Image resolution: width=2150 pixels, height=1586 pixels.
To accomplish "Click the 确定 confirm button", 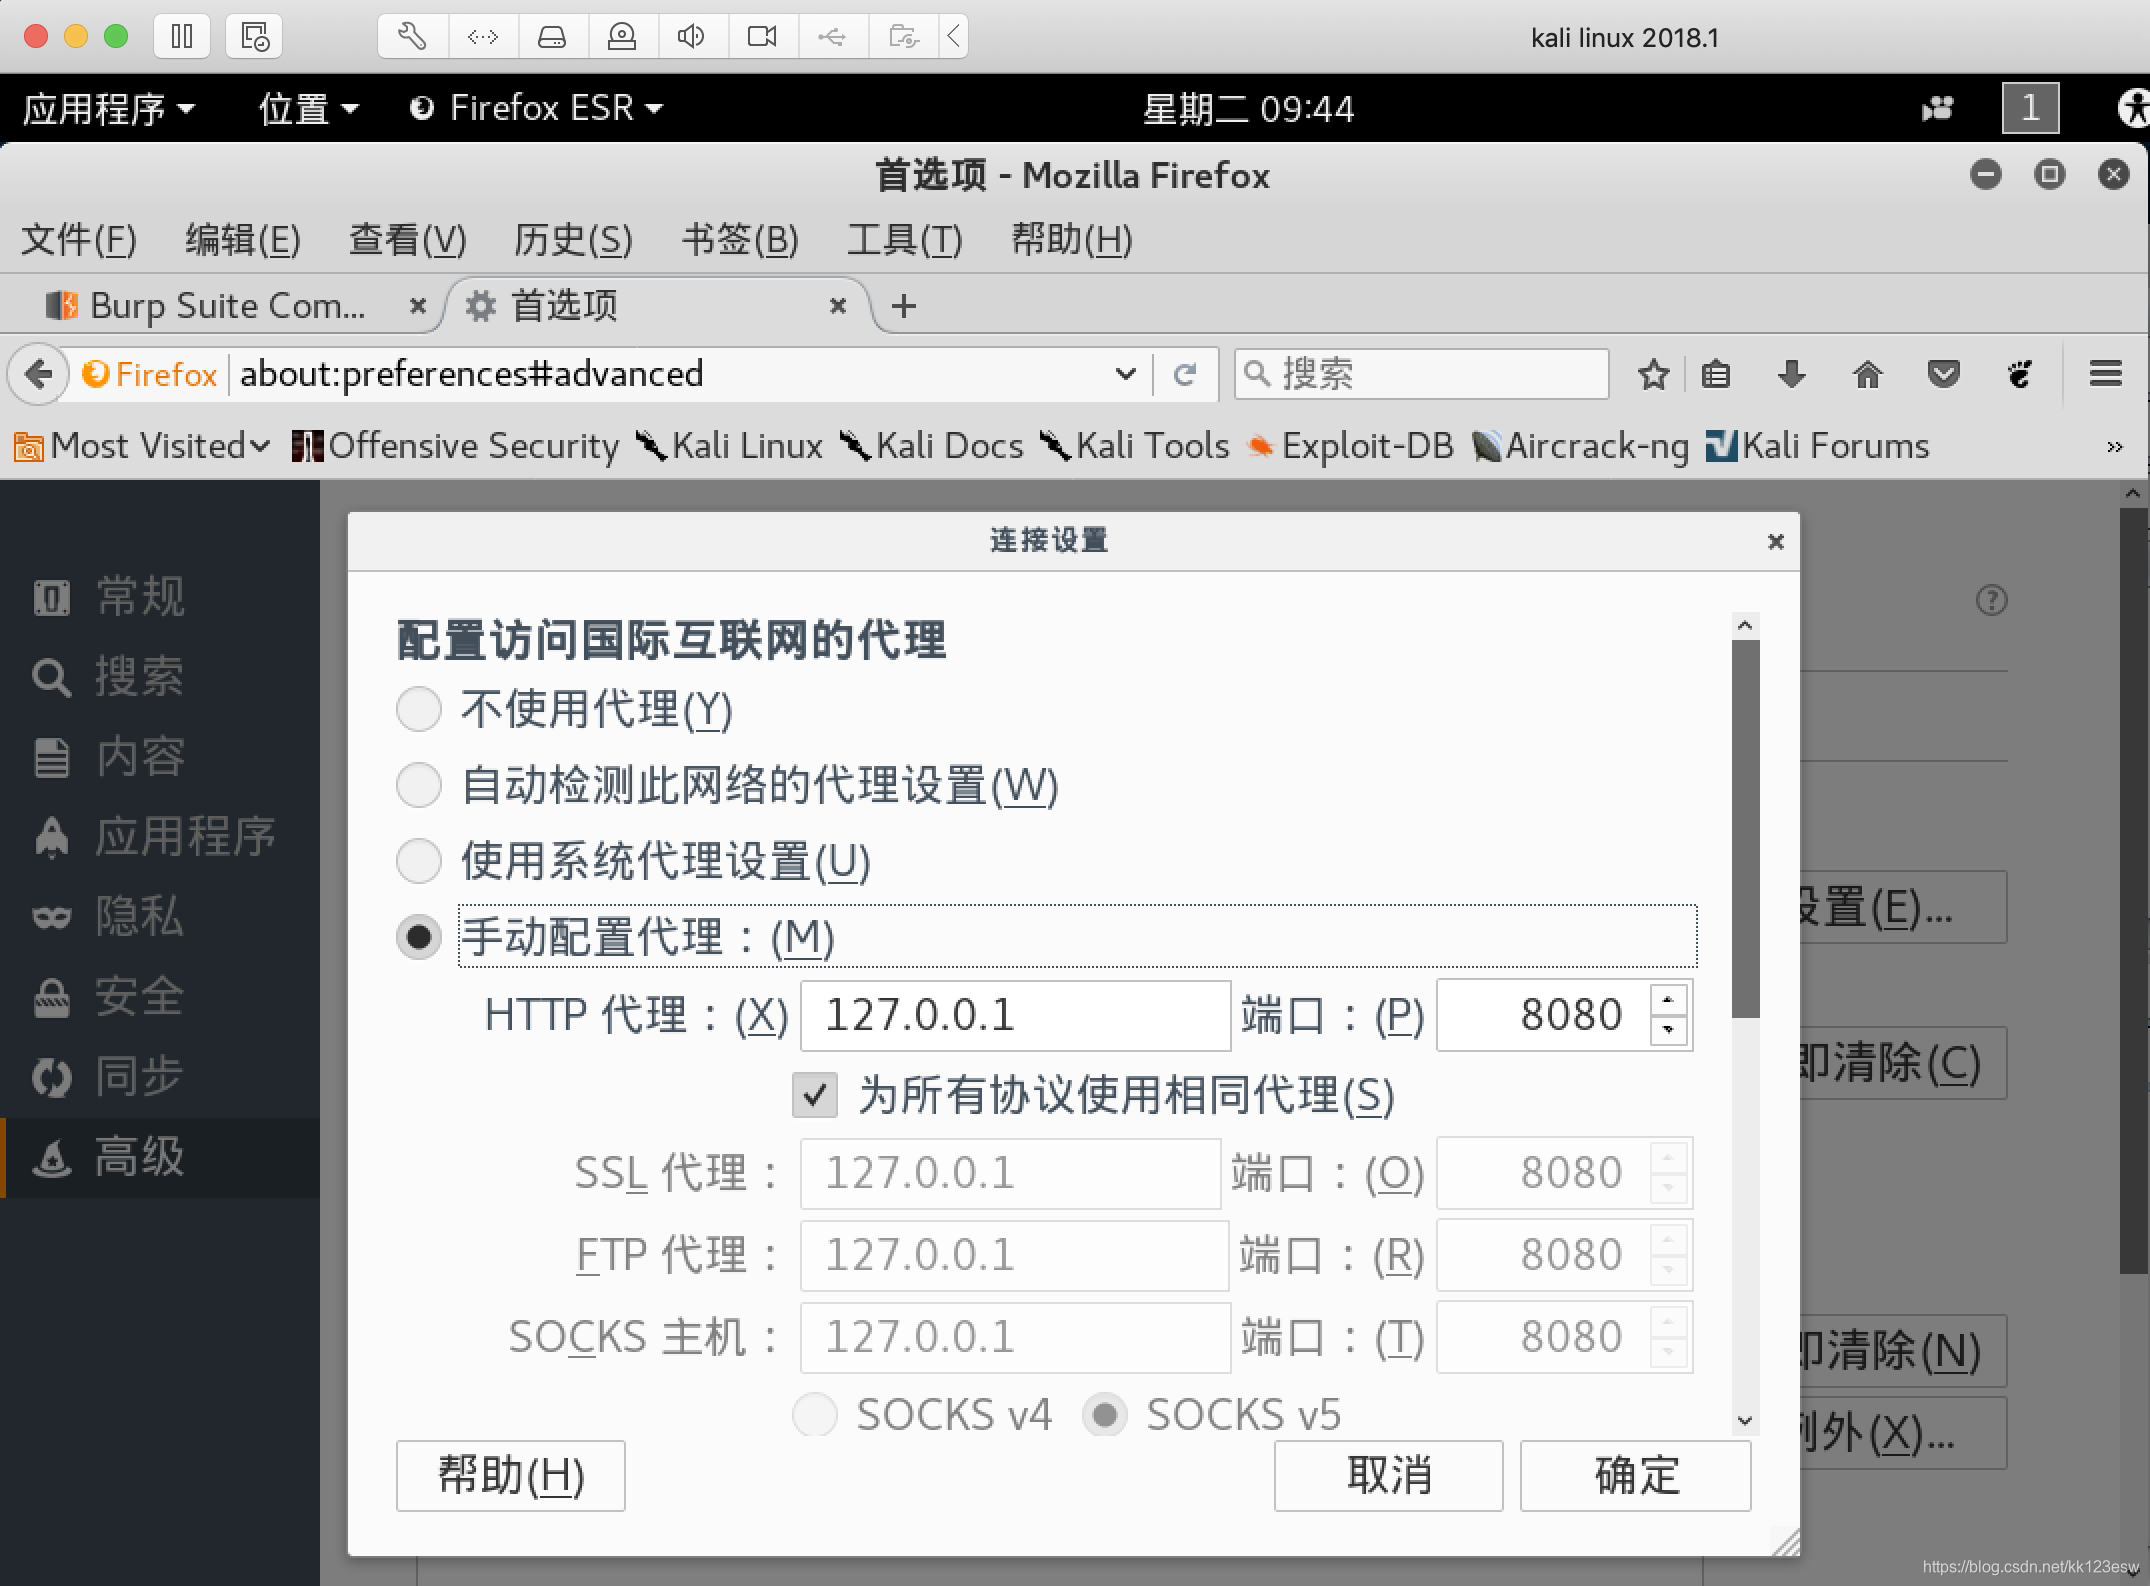I will (x=1635, y=1475).
